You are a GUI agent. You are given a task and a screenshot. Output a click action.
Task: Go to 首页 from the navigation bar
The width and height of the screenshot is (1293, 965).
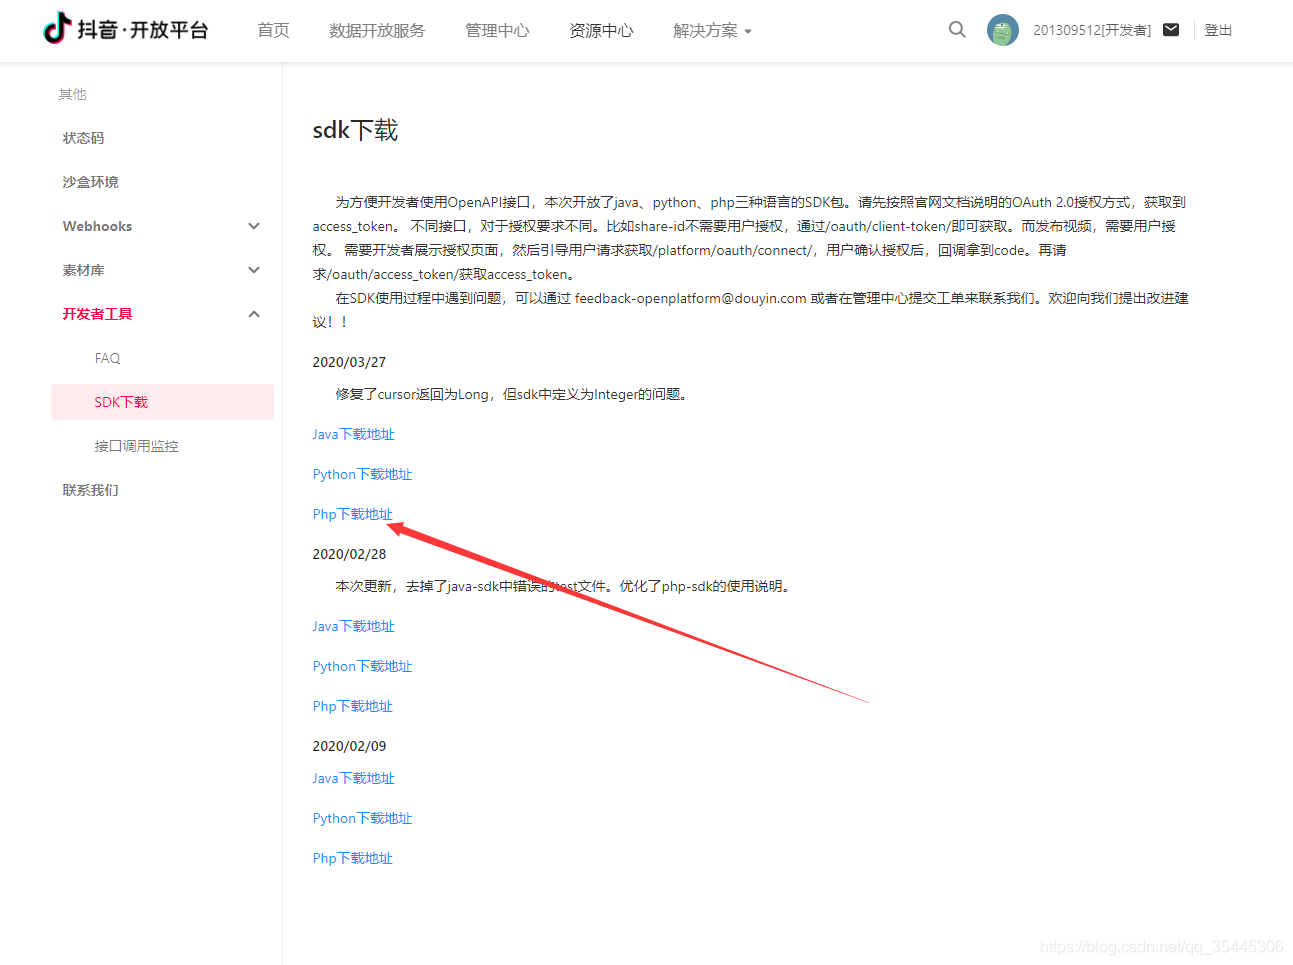coord(272,30)
